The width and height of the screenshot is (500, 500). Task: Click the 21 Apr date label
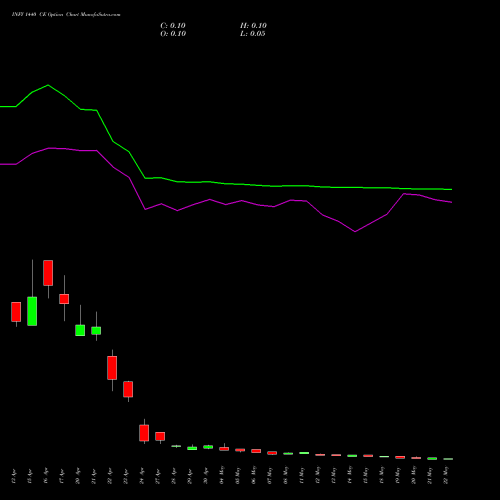(94, 476)
